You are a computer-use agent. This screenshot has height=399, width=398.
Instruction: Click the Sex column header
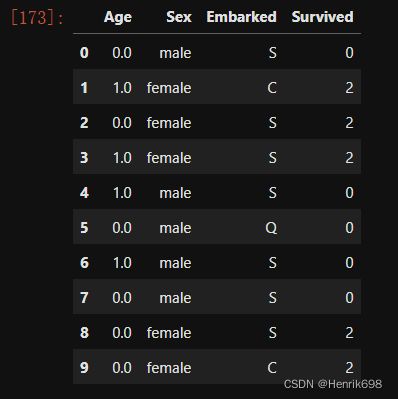pos(179,17)
